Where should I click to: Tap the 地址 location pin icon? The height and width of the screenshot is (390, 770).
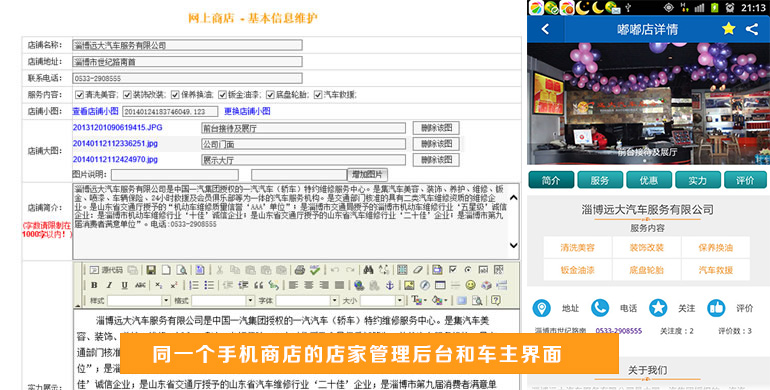point(541,308)
